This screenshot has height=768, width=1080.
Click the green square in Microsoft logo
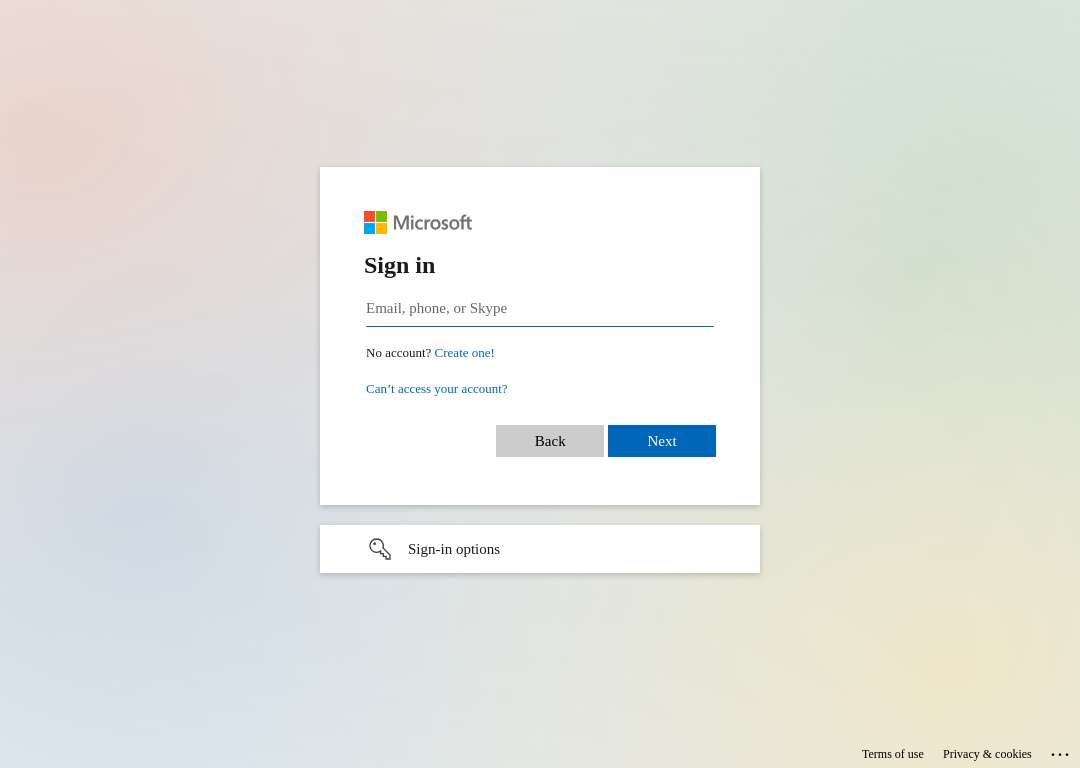point(382,216)
